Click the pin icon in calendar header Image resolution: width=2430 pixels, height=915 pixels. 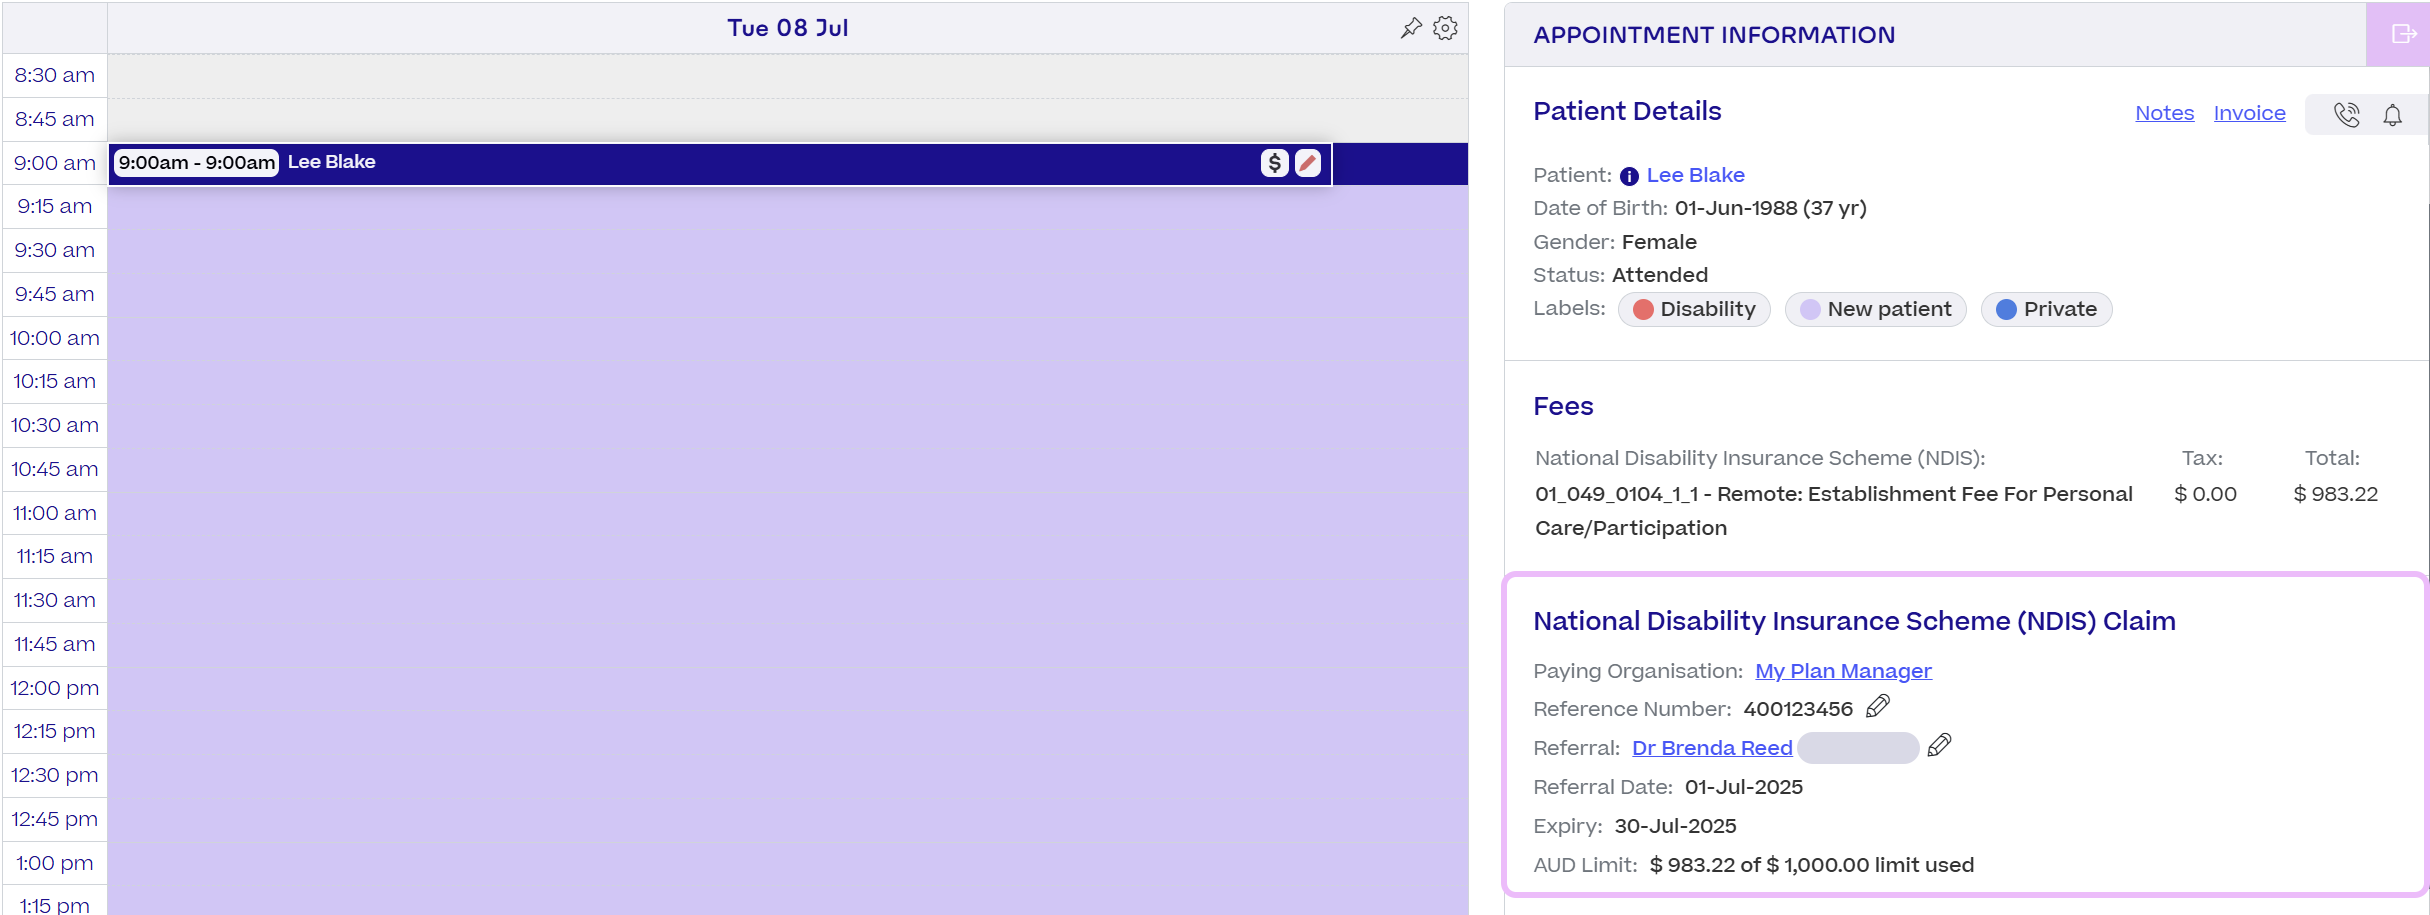click(1411, 28)
